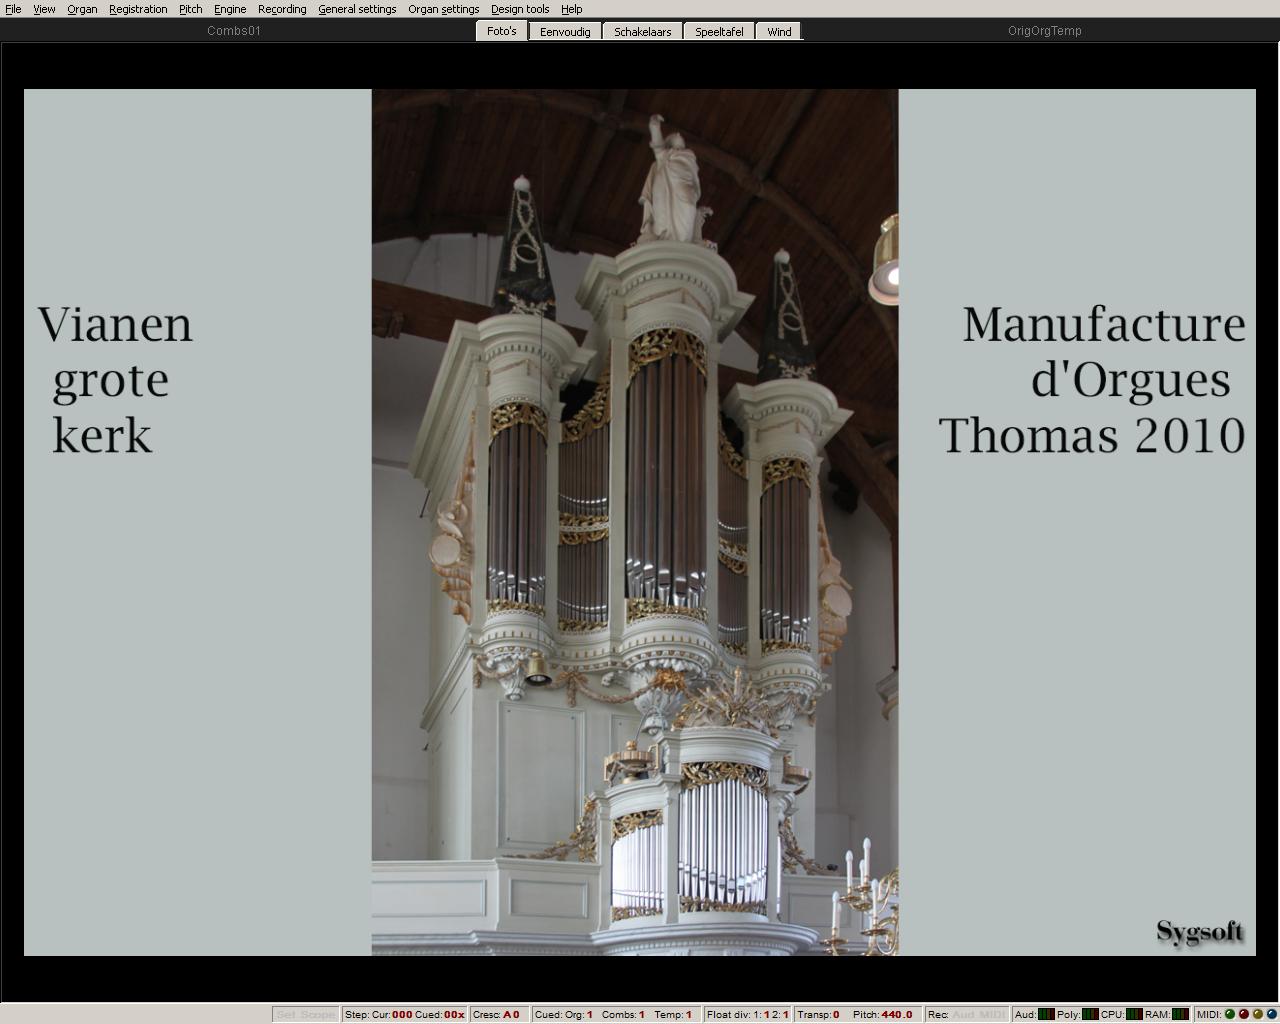
Task: Click the CPU usage meter
Action: click(x=1134, y=1014)
